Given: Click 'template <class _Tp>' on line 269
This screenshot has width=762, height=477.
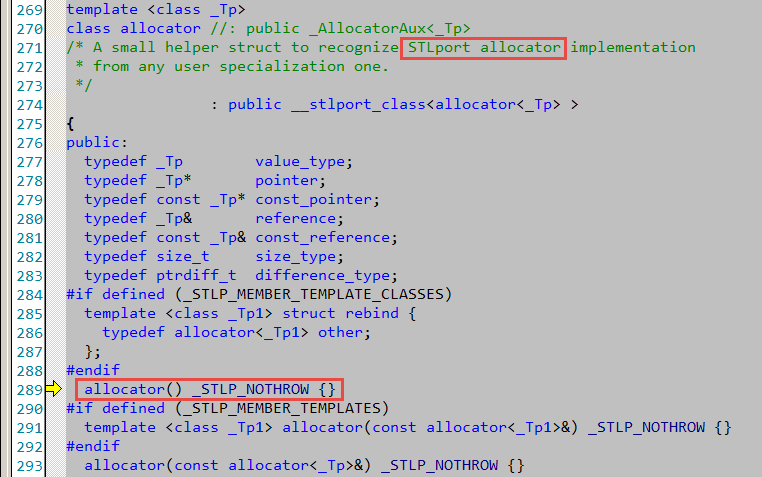Looking at the screenshot, I should click(x=156, y=10).
